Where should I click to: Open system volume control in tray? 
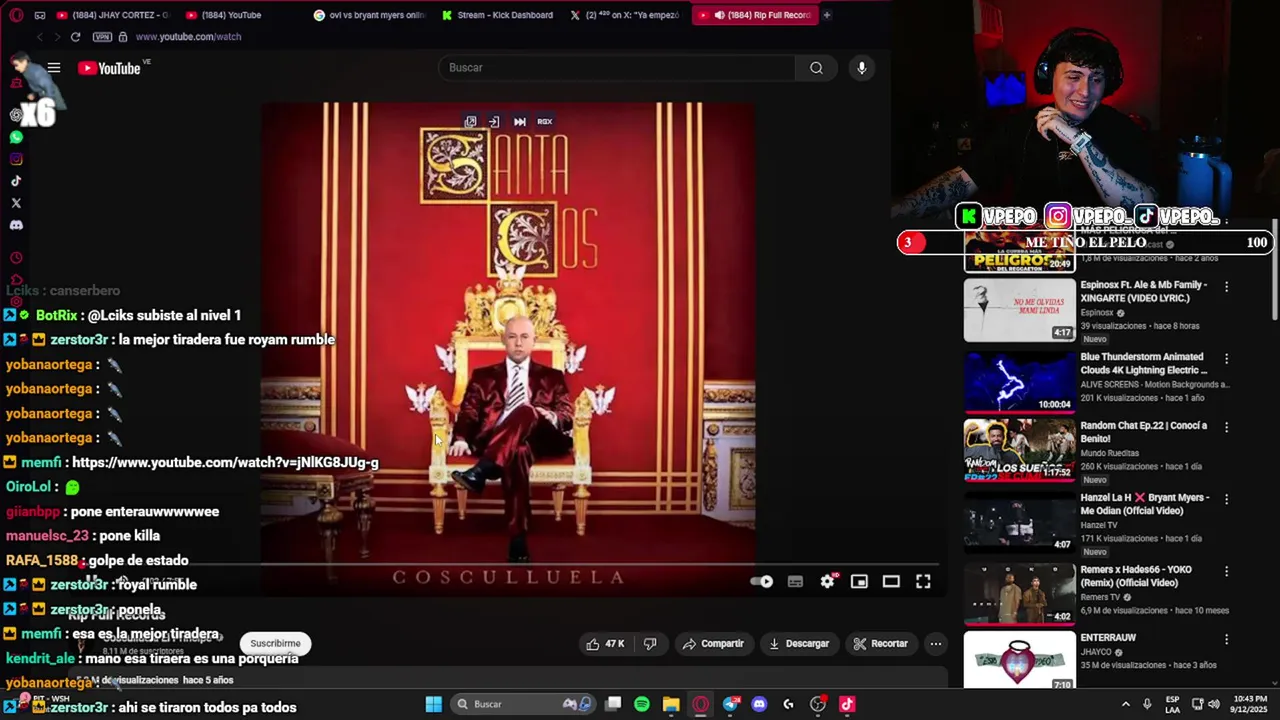click(x=1213, y=704)
